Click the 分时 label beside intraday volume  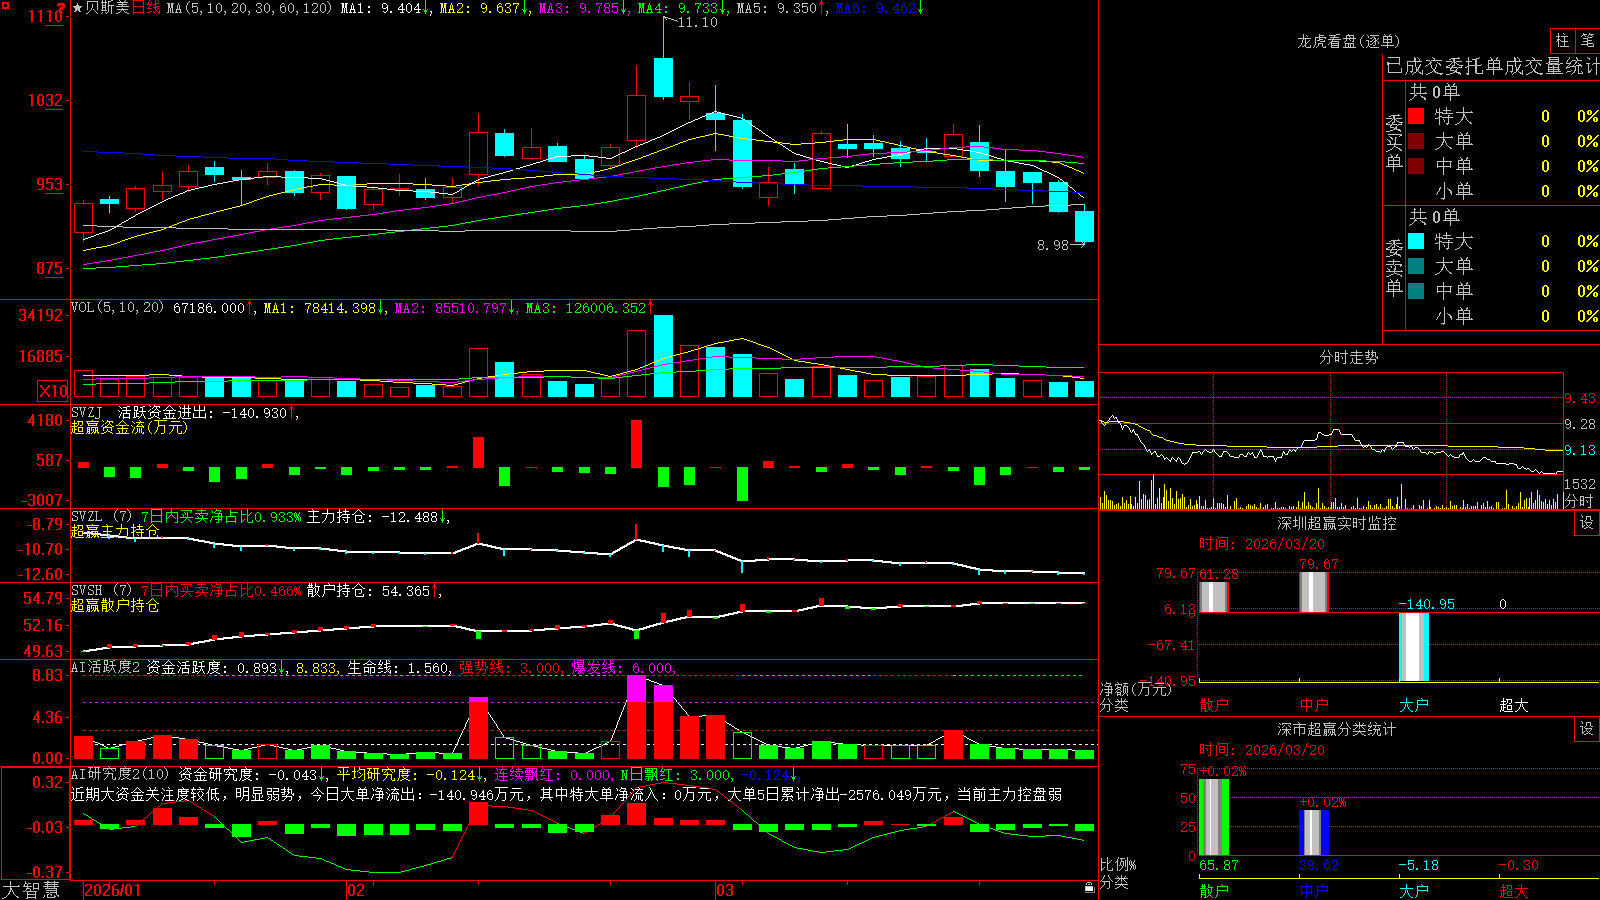[x=1580, y=501]
